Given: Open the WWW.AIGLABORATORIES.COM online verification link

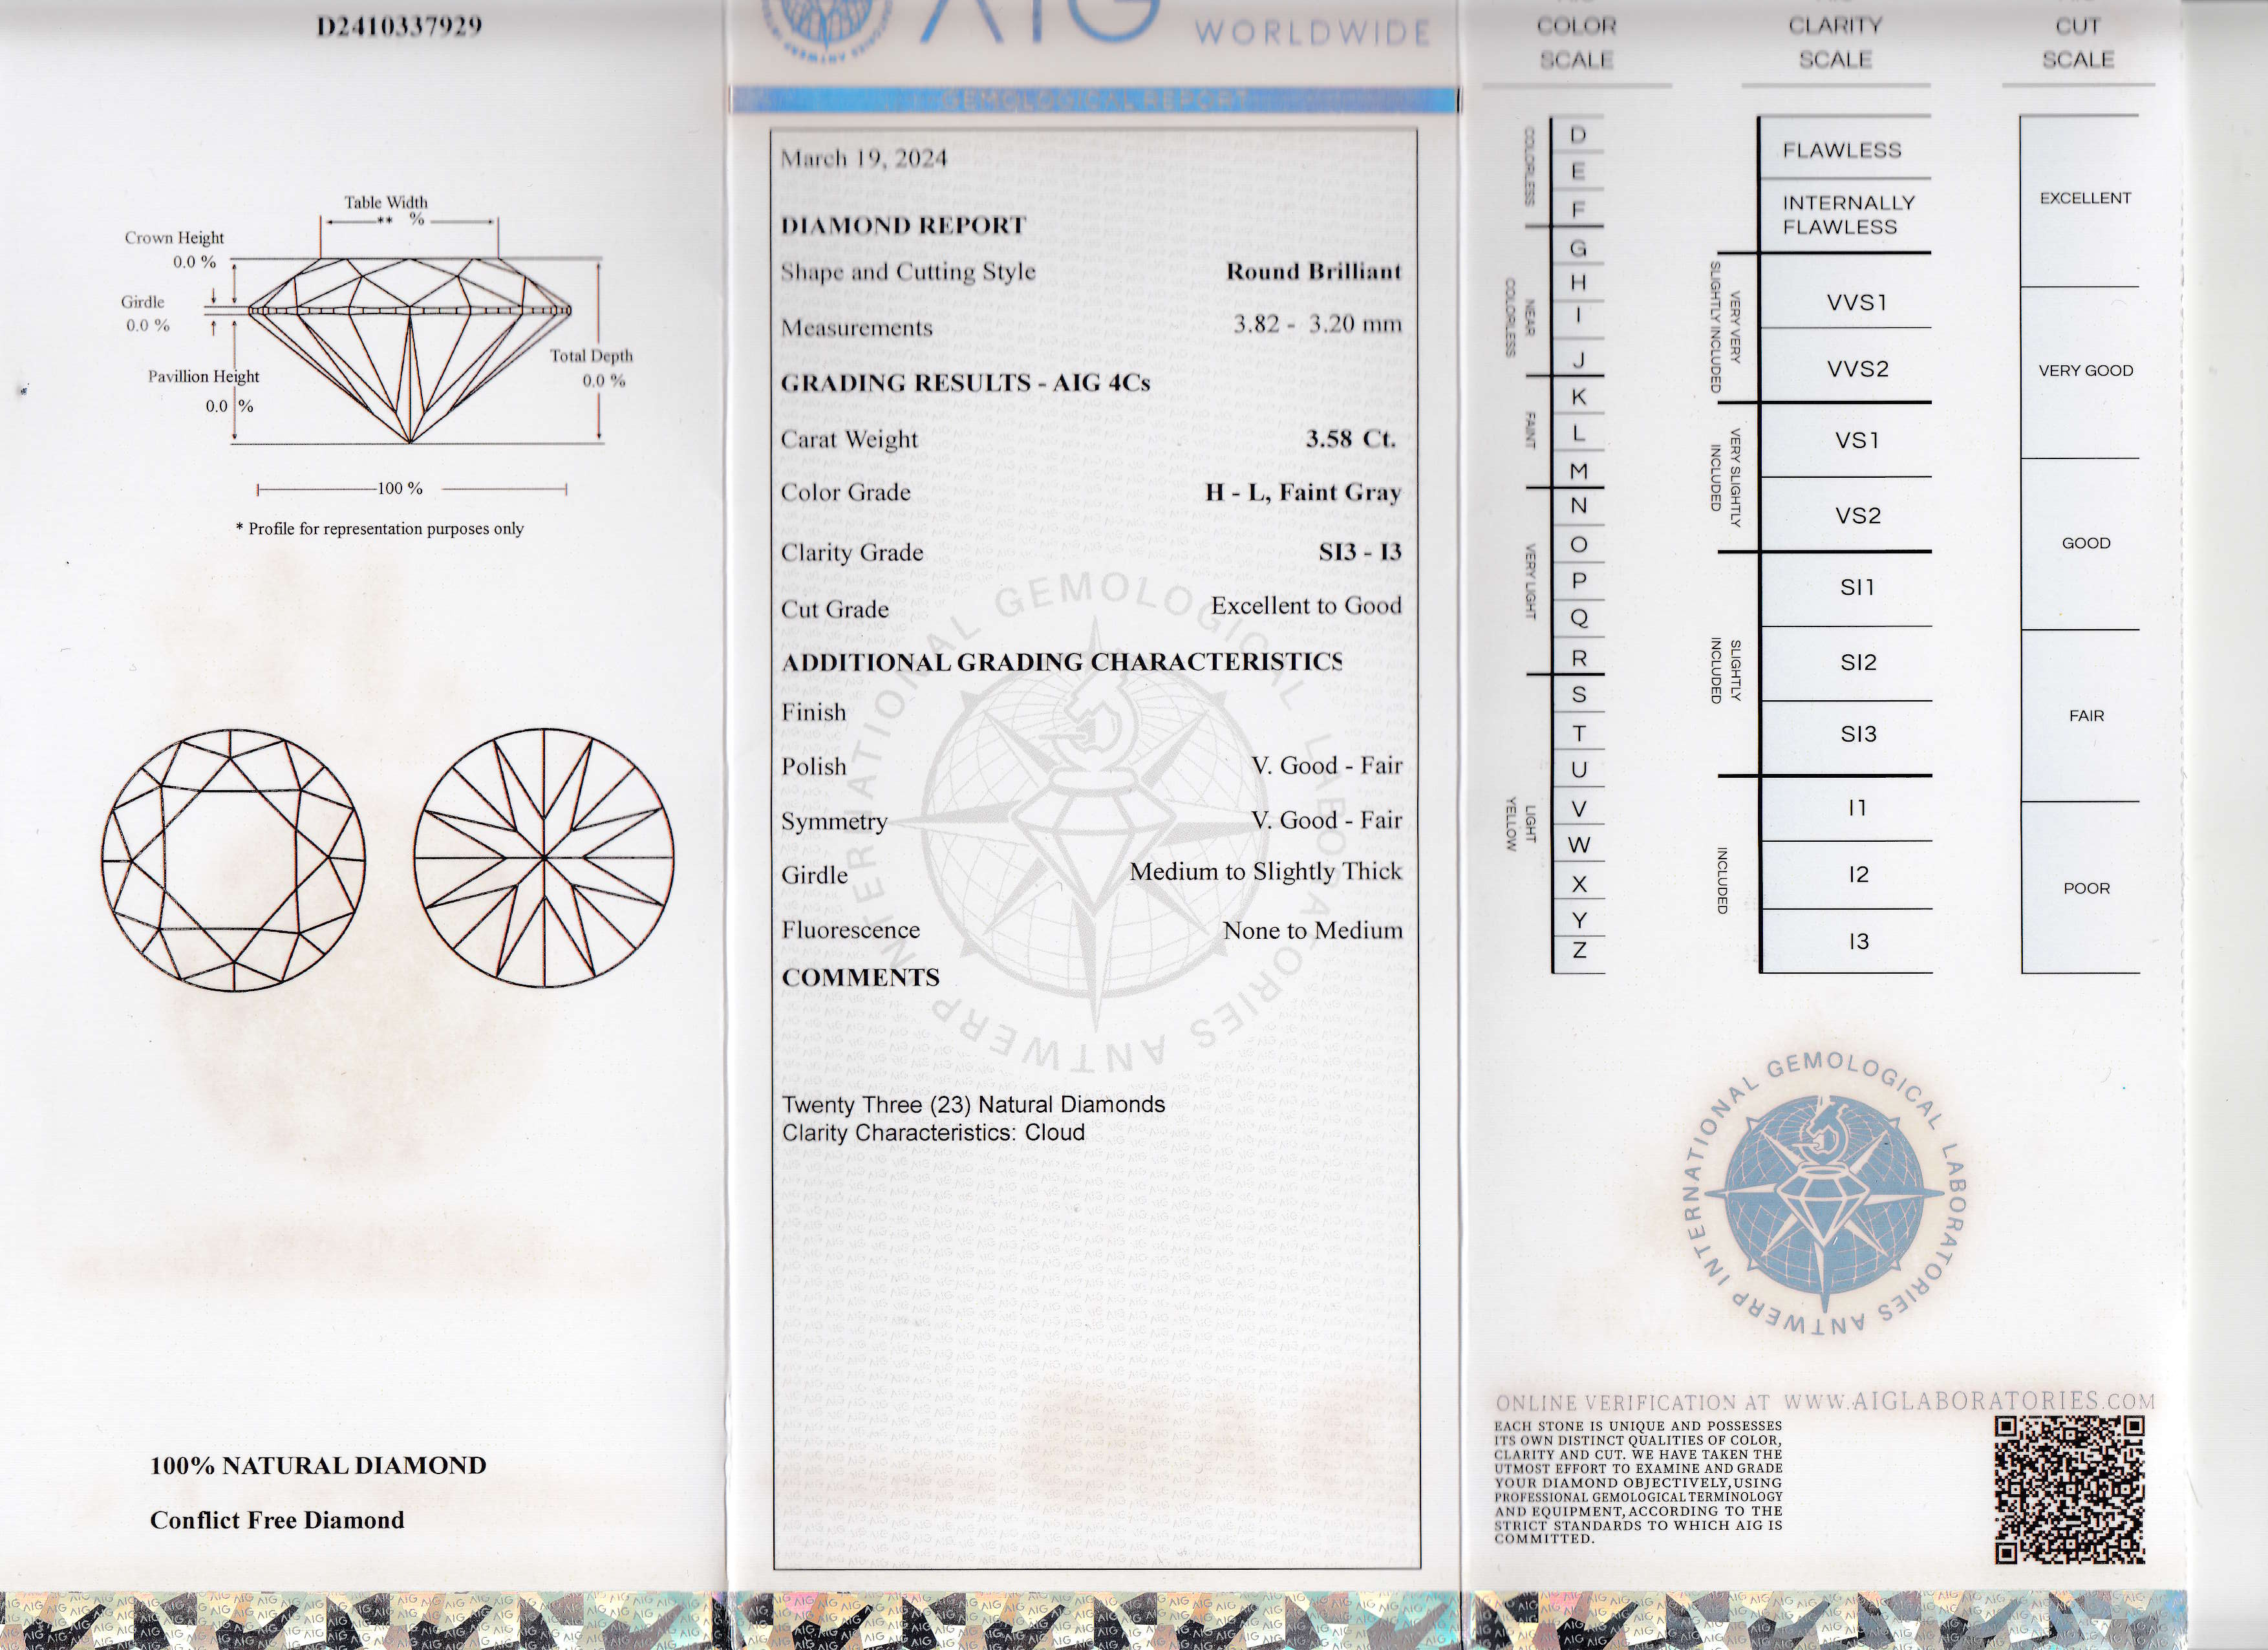Looking at the screenshot, I should [1969, 1401].
